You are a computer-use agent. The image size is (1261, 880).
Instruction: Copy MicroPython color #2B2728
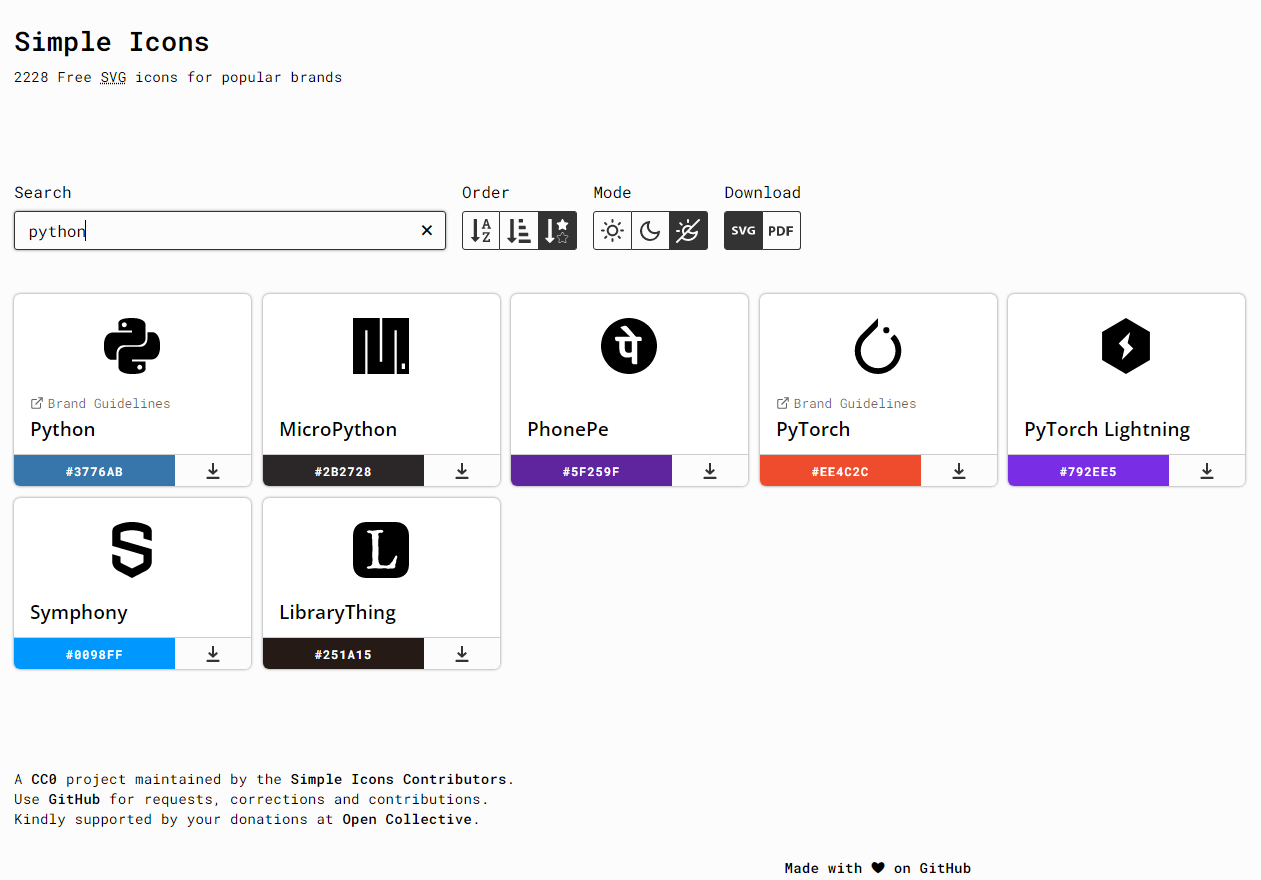[343, 471]
